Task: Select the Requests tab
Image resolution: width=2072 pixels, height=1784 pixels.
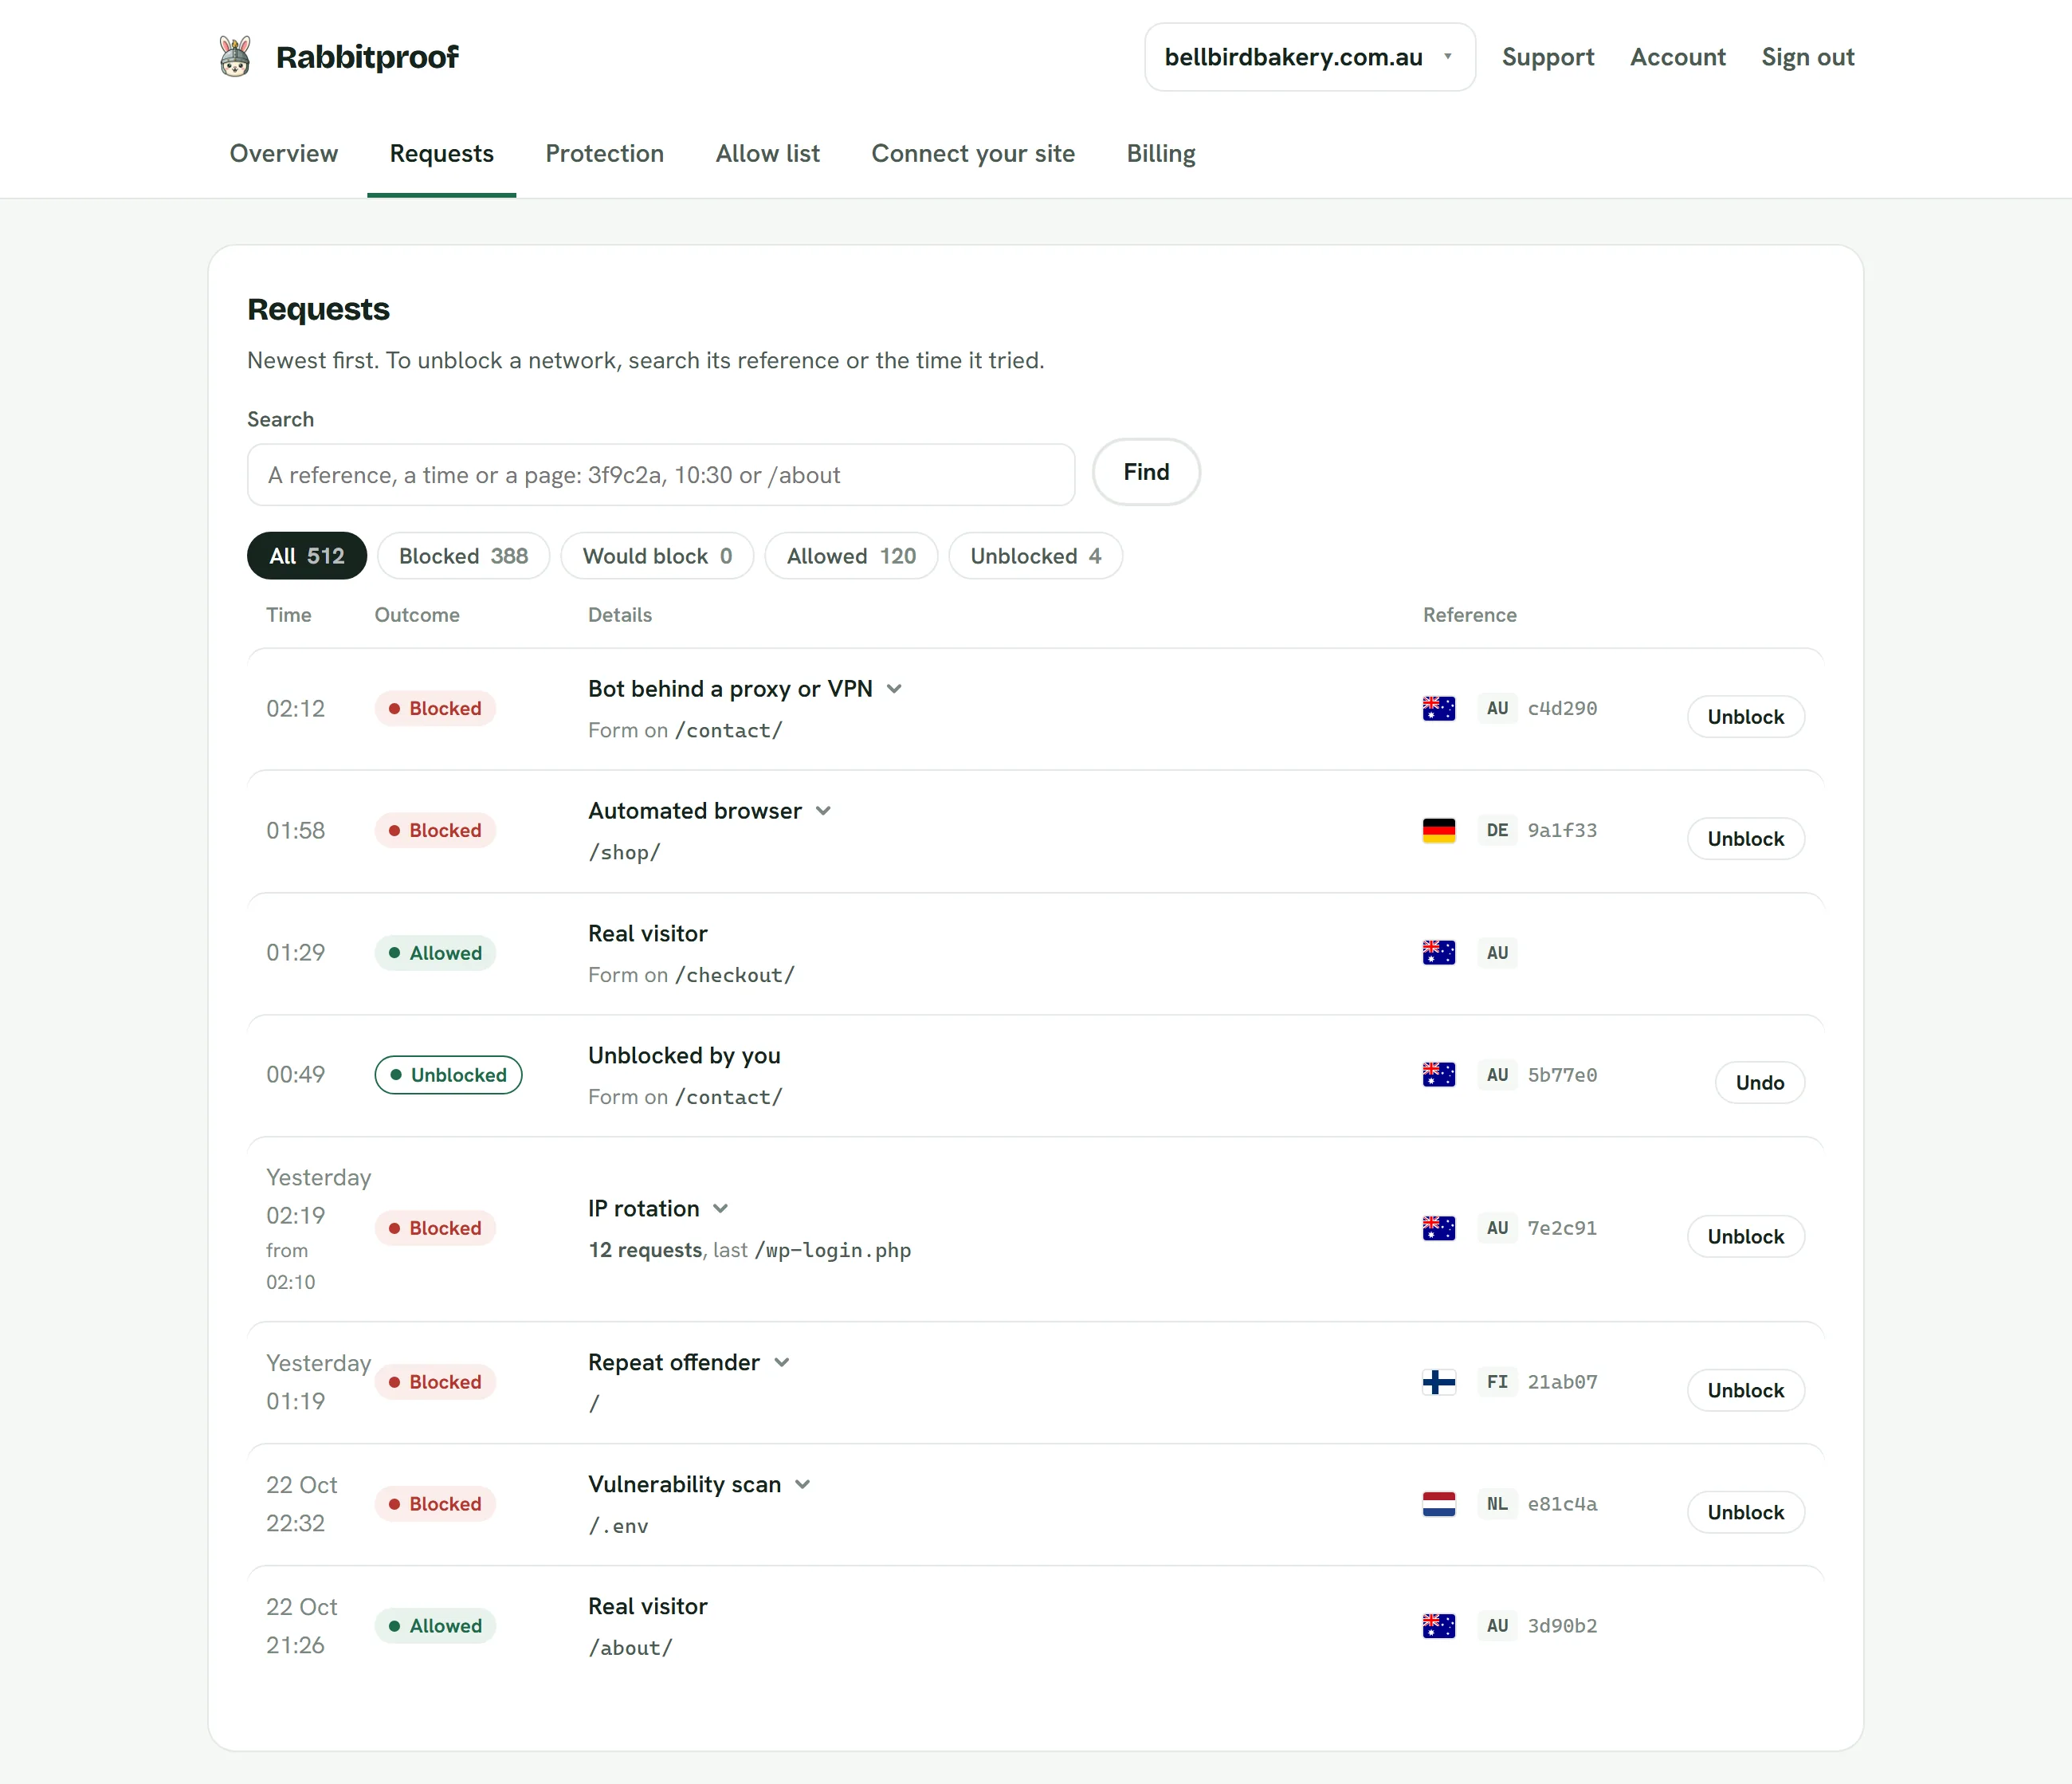Action: 441,153
